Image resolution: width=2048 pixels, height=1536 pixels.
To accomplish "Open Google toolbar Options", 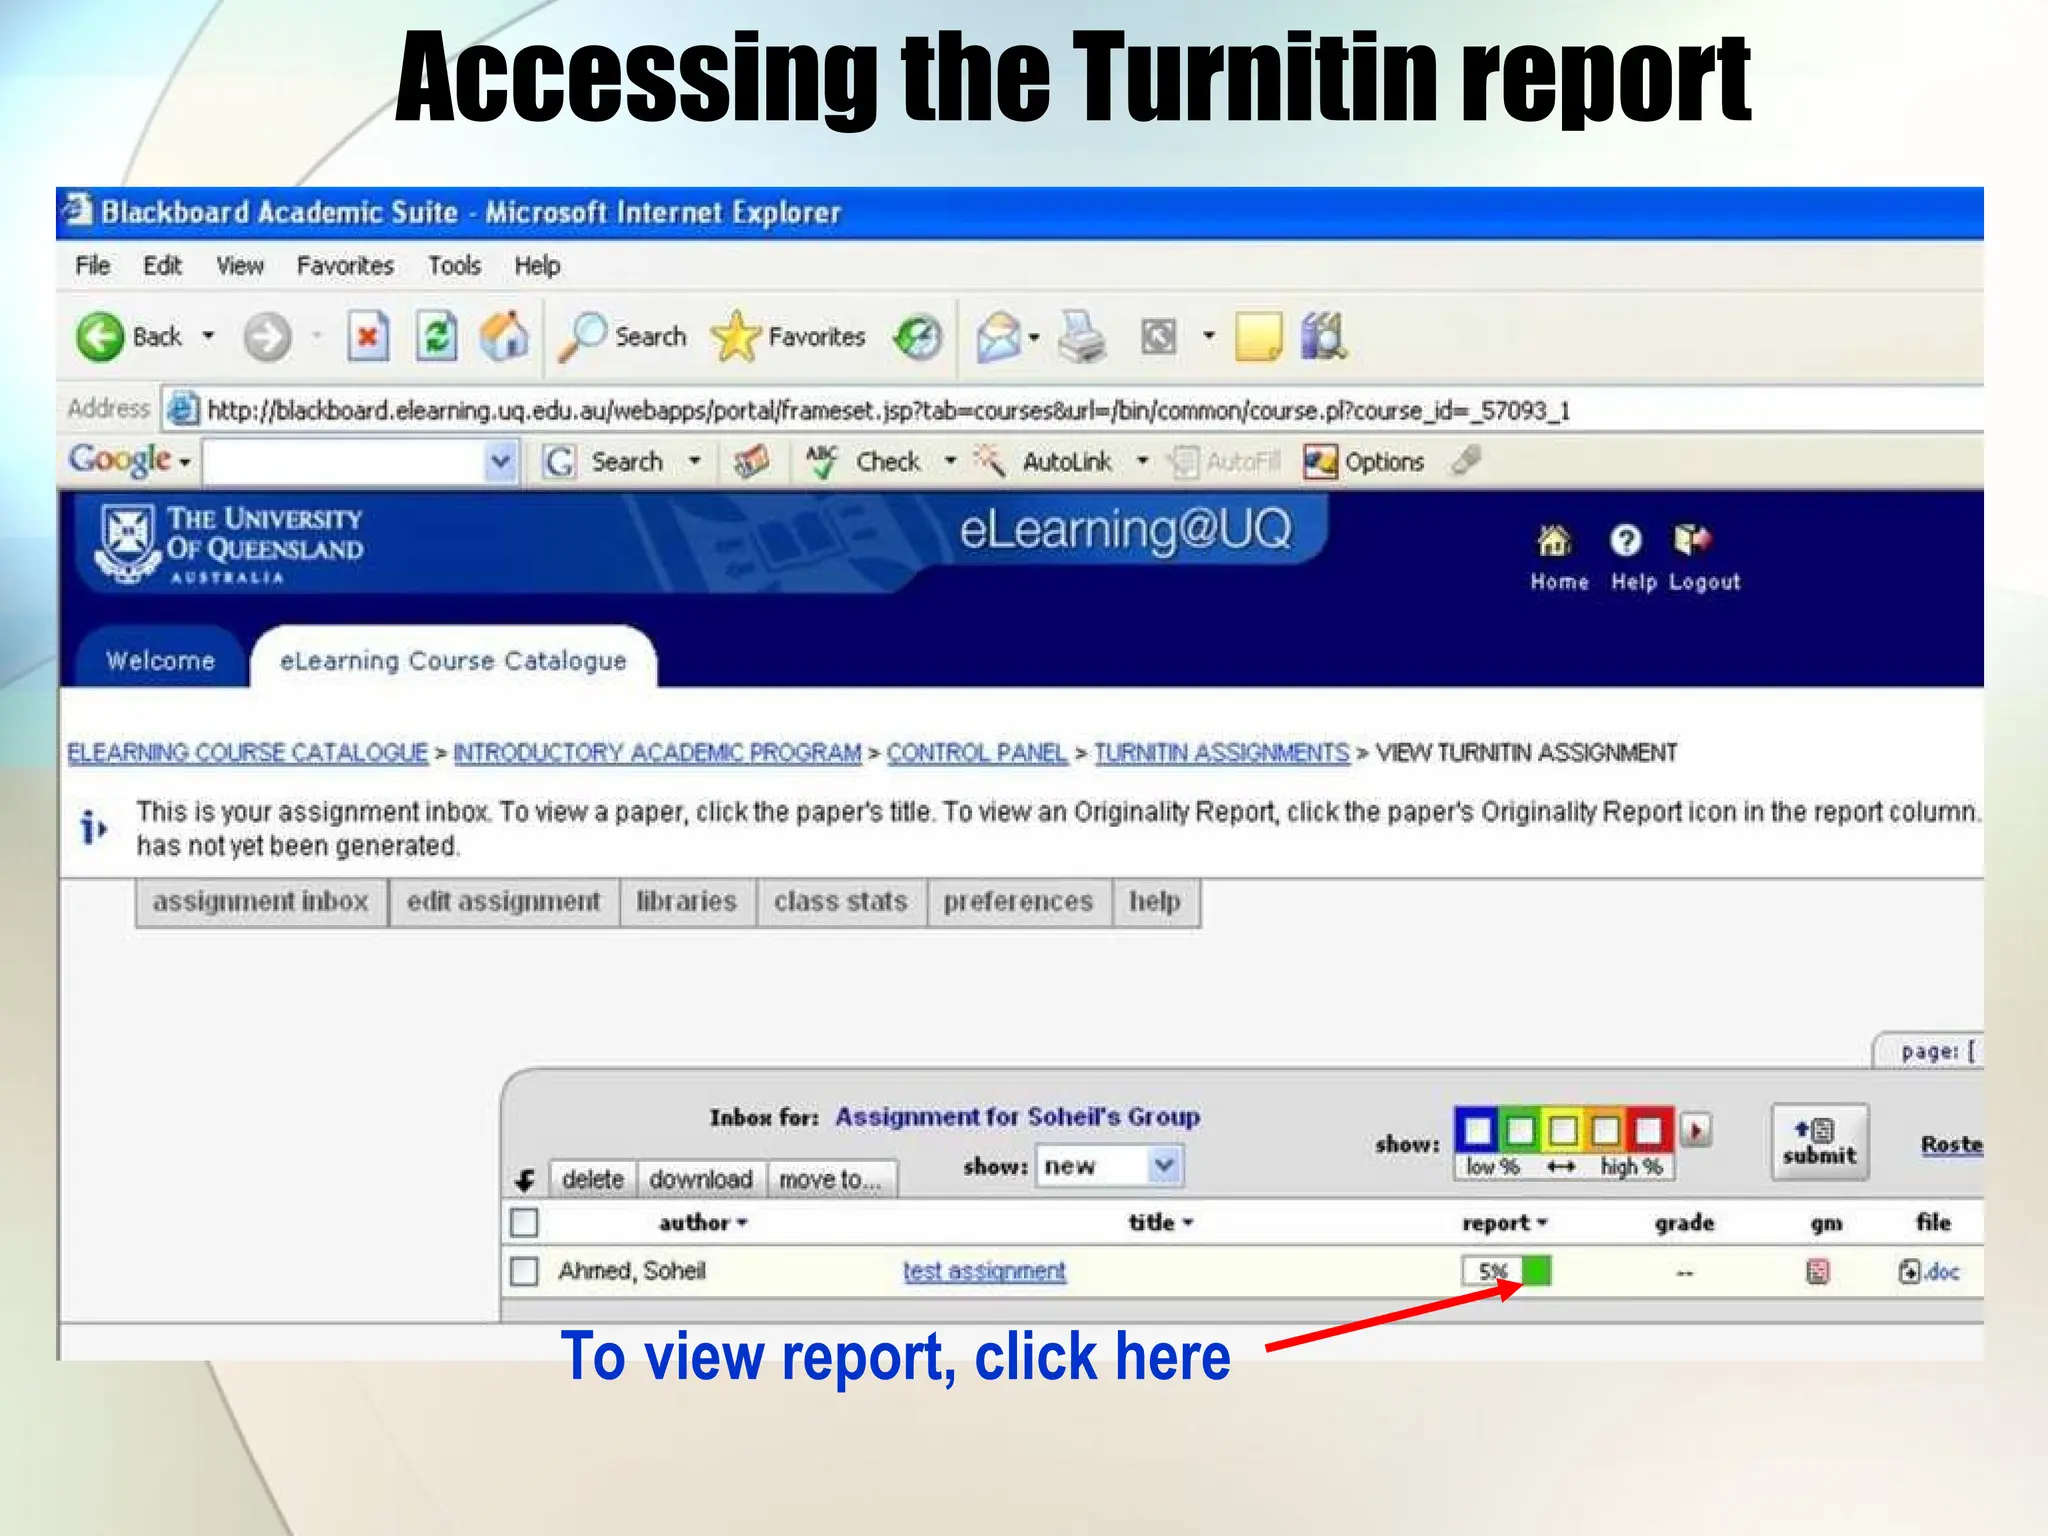I will (x=1364, y=462).
